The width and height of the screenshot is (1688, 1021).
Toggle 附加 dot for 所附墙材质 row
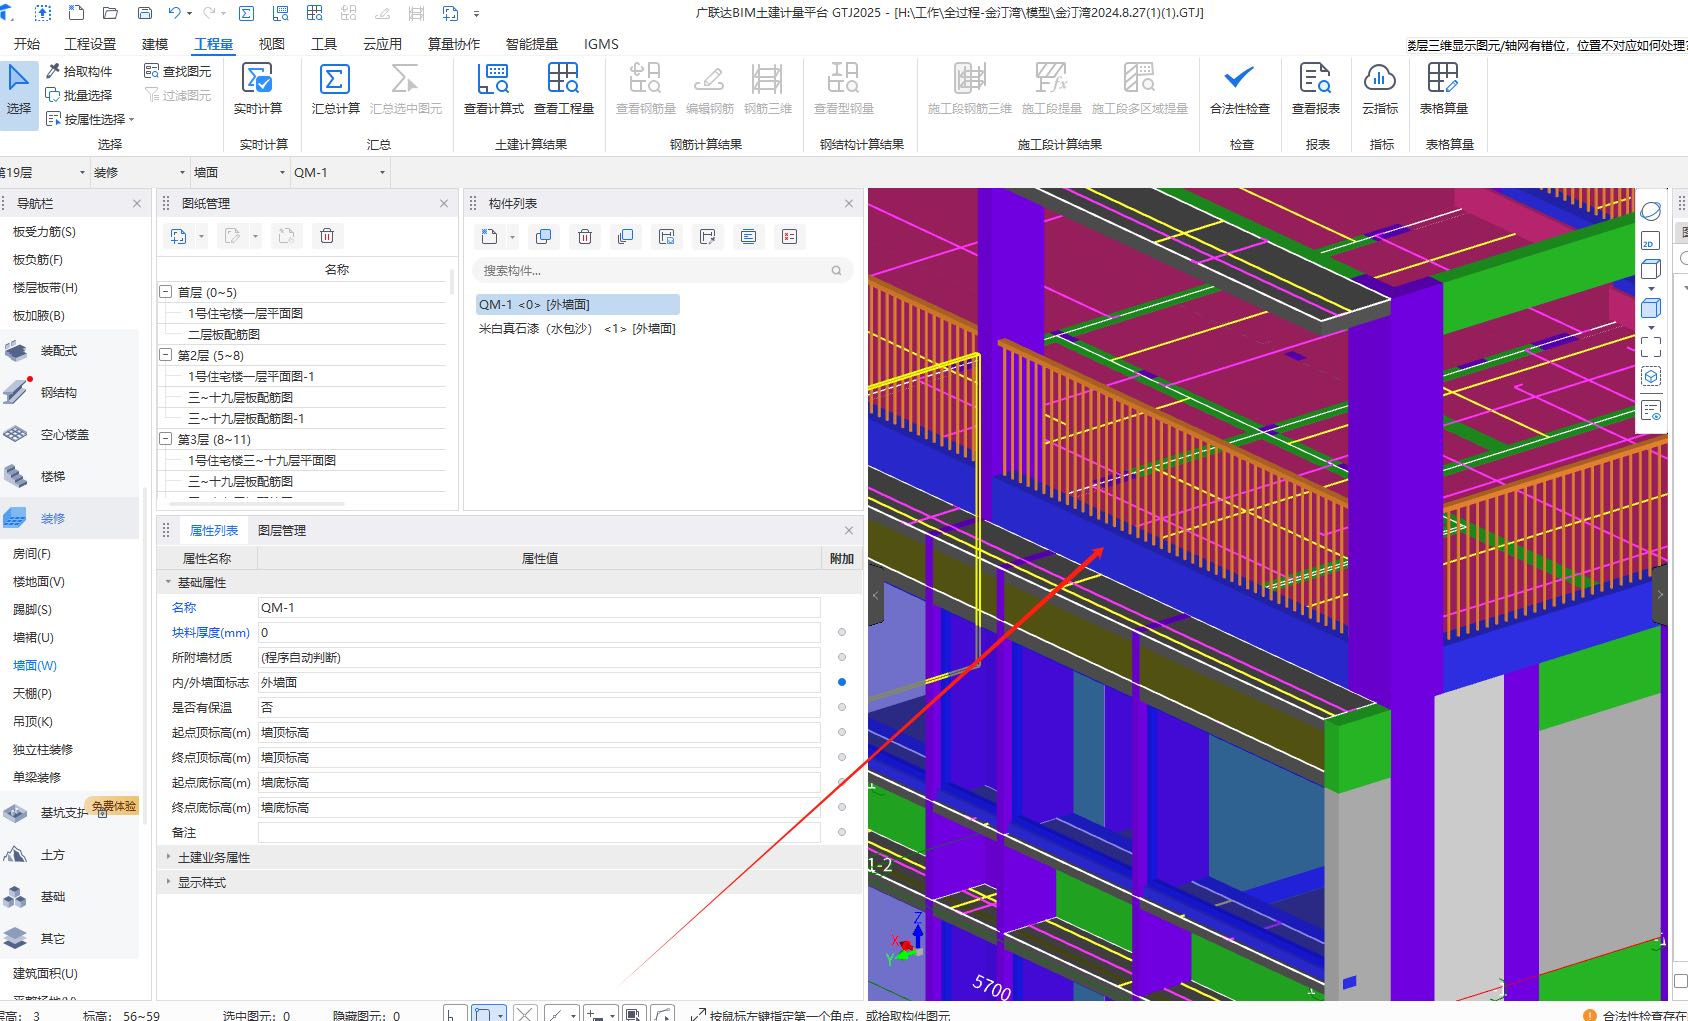click(x=842, y=657)
